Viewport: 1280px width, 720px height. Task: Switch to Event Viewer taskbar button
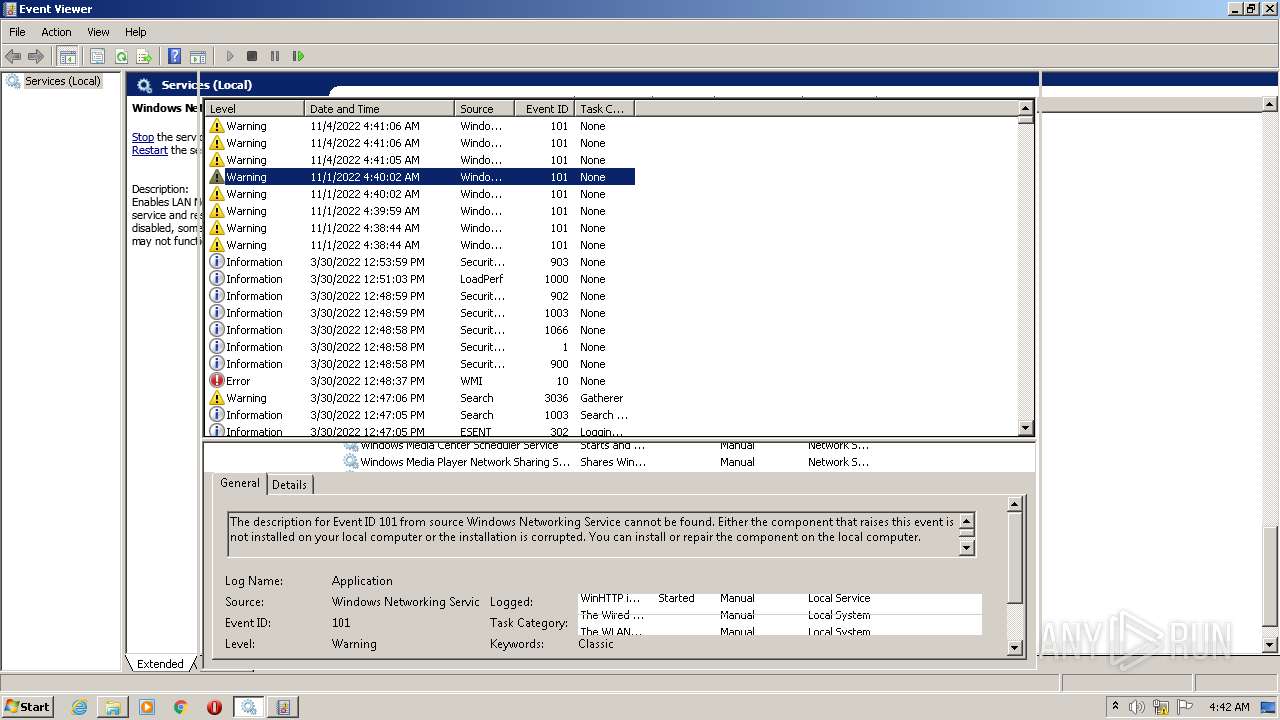point(283,707)
